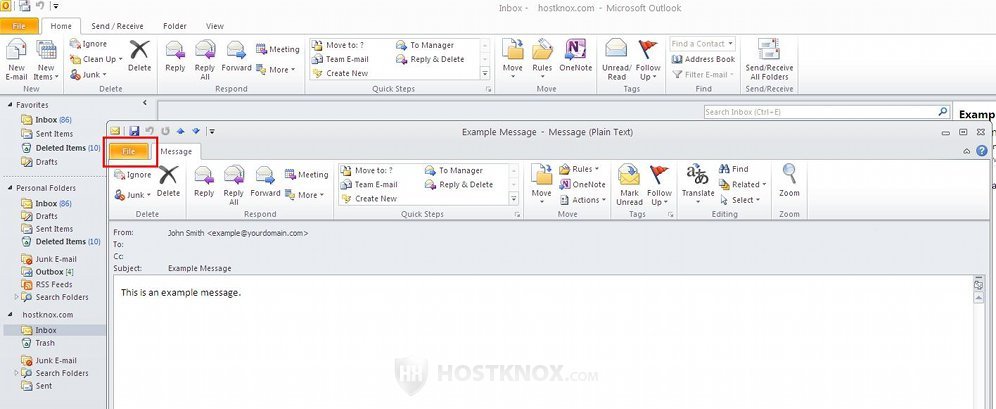The image size is (996, 409).
Task: Click To Manager quick step in main ribbon
Action: (425, 45)
